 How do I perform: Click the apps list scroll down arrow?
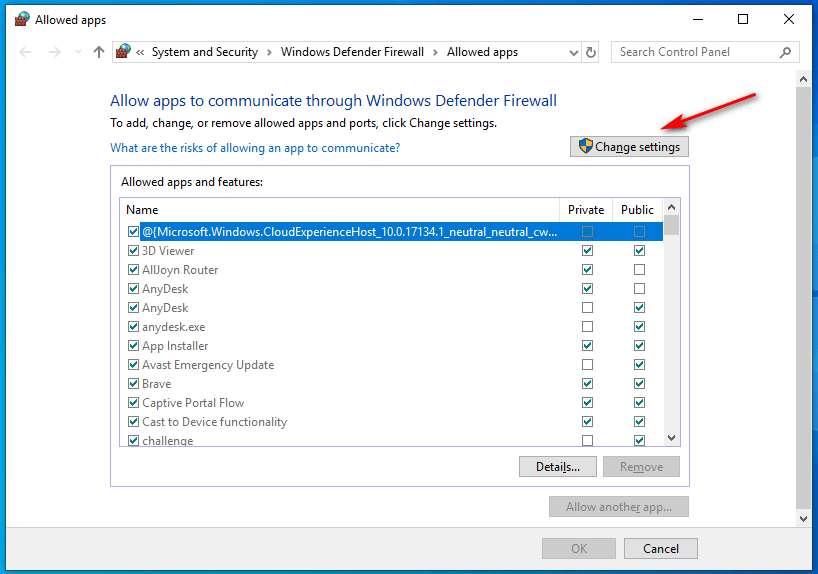point(671,438)
